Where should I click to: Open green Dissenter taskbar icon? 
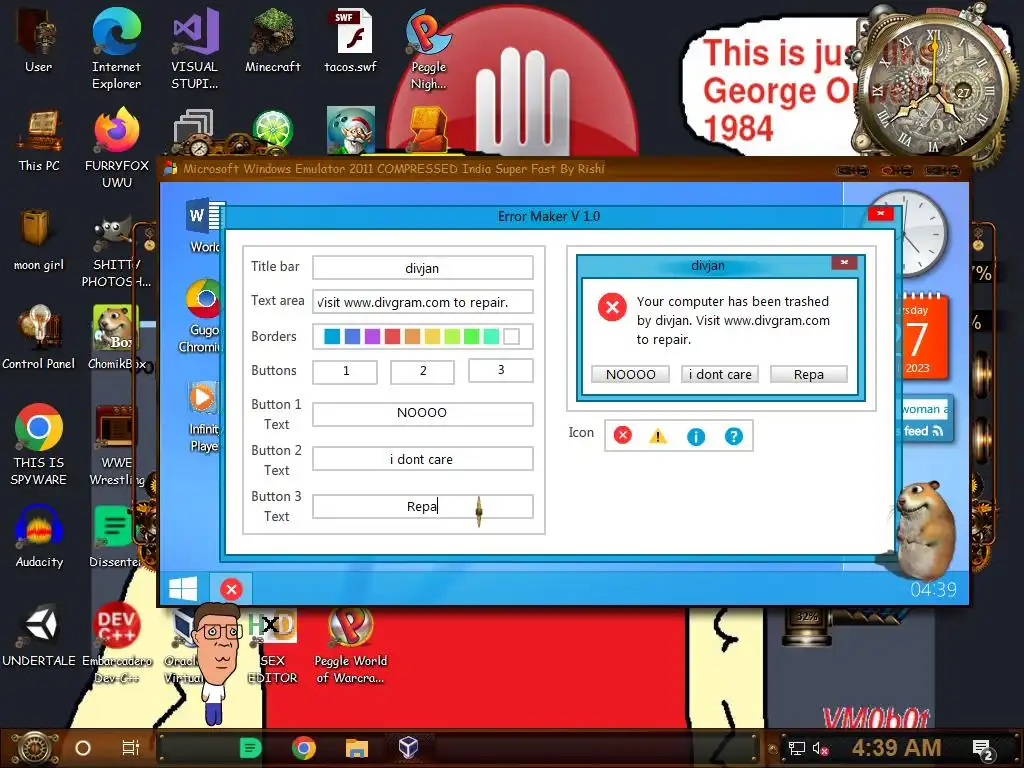tap(250, 748)
